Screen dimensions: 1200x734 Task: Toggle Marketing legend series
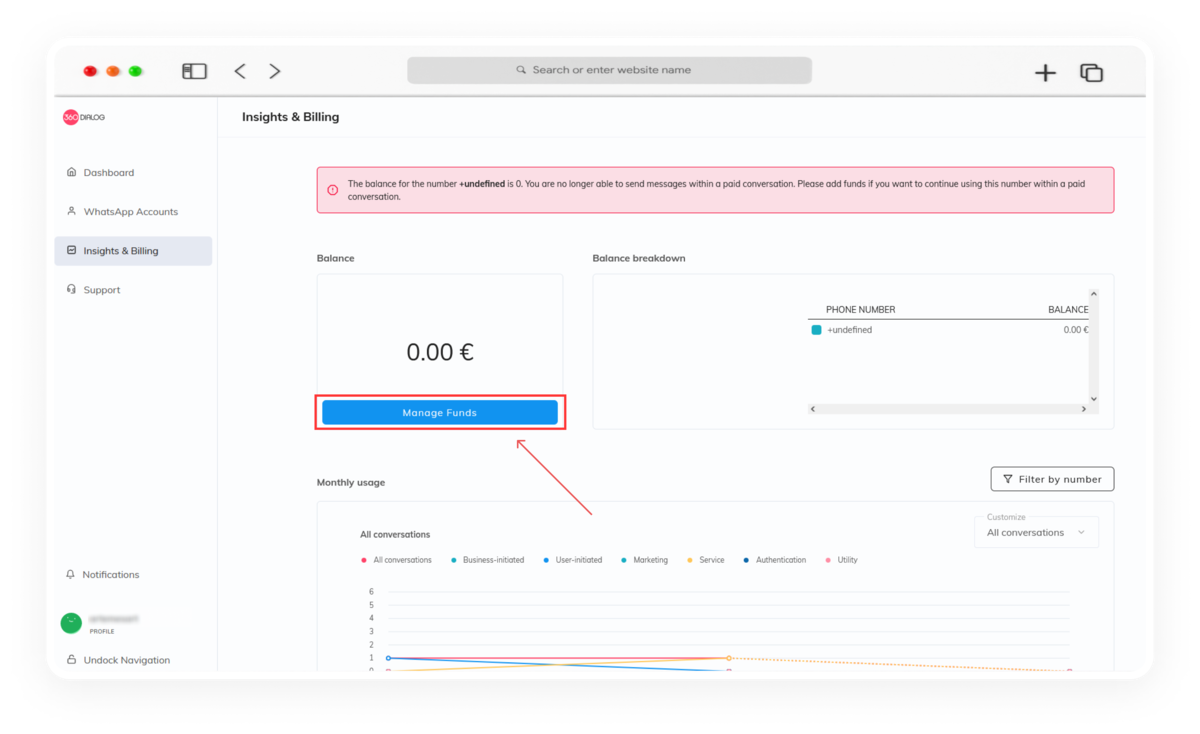coord(645,560)
